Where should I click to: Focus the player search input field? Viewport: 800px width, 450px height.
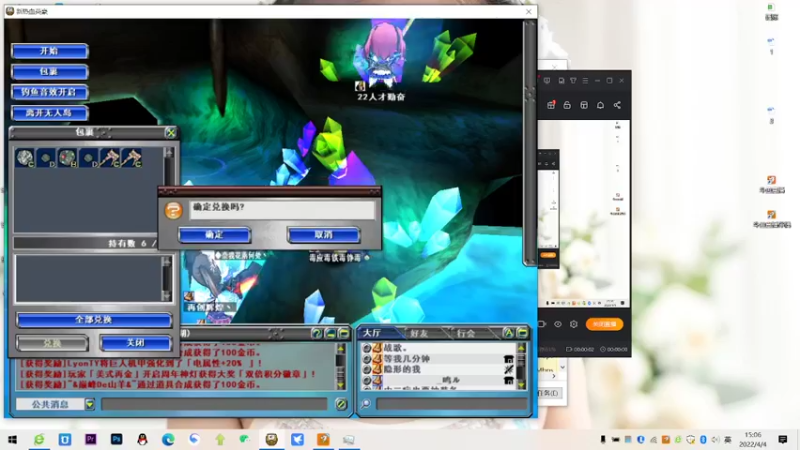pos(452,404)
